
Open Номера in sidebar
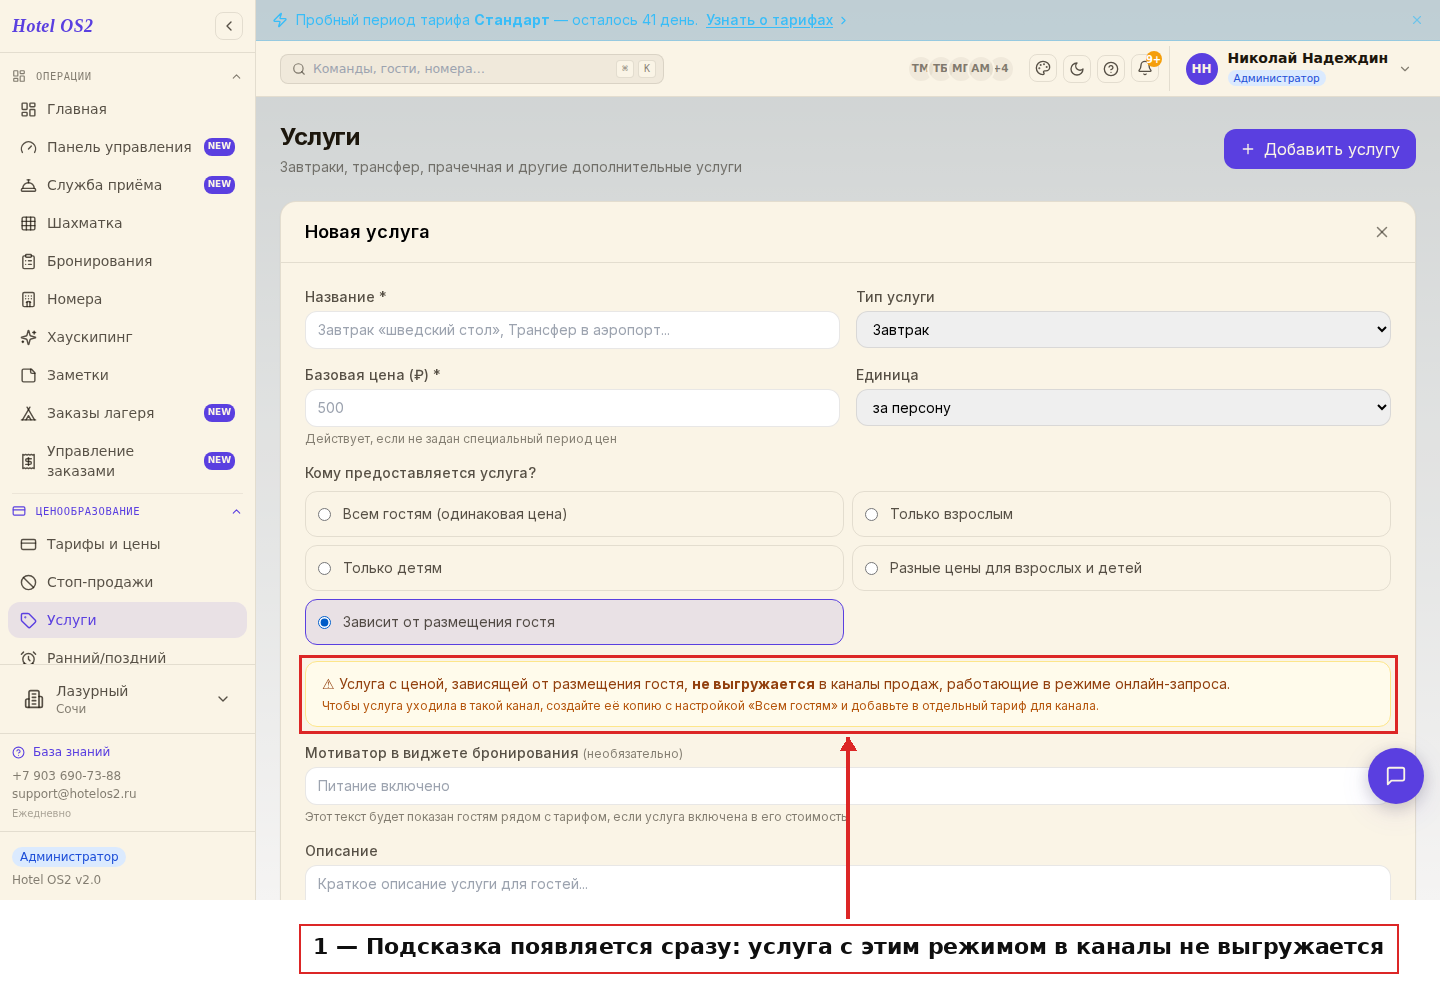[127, 299]
